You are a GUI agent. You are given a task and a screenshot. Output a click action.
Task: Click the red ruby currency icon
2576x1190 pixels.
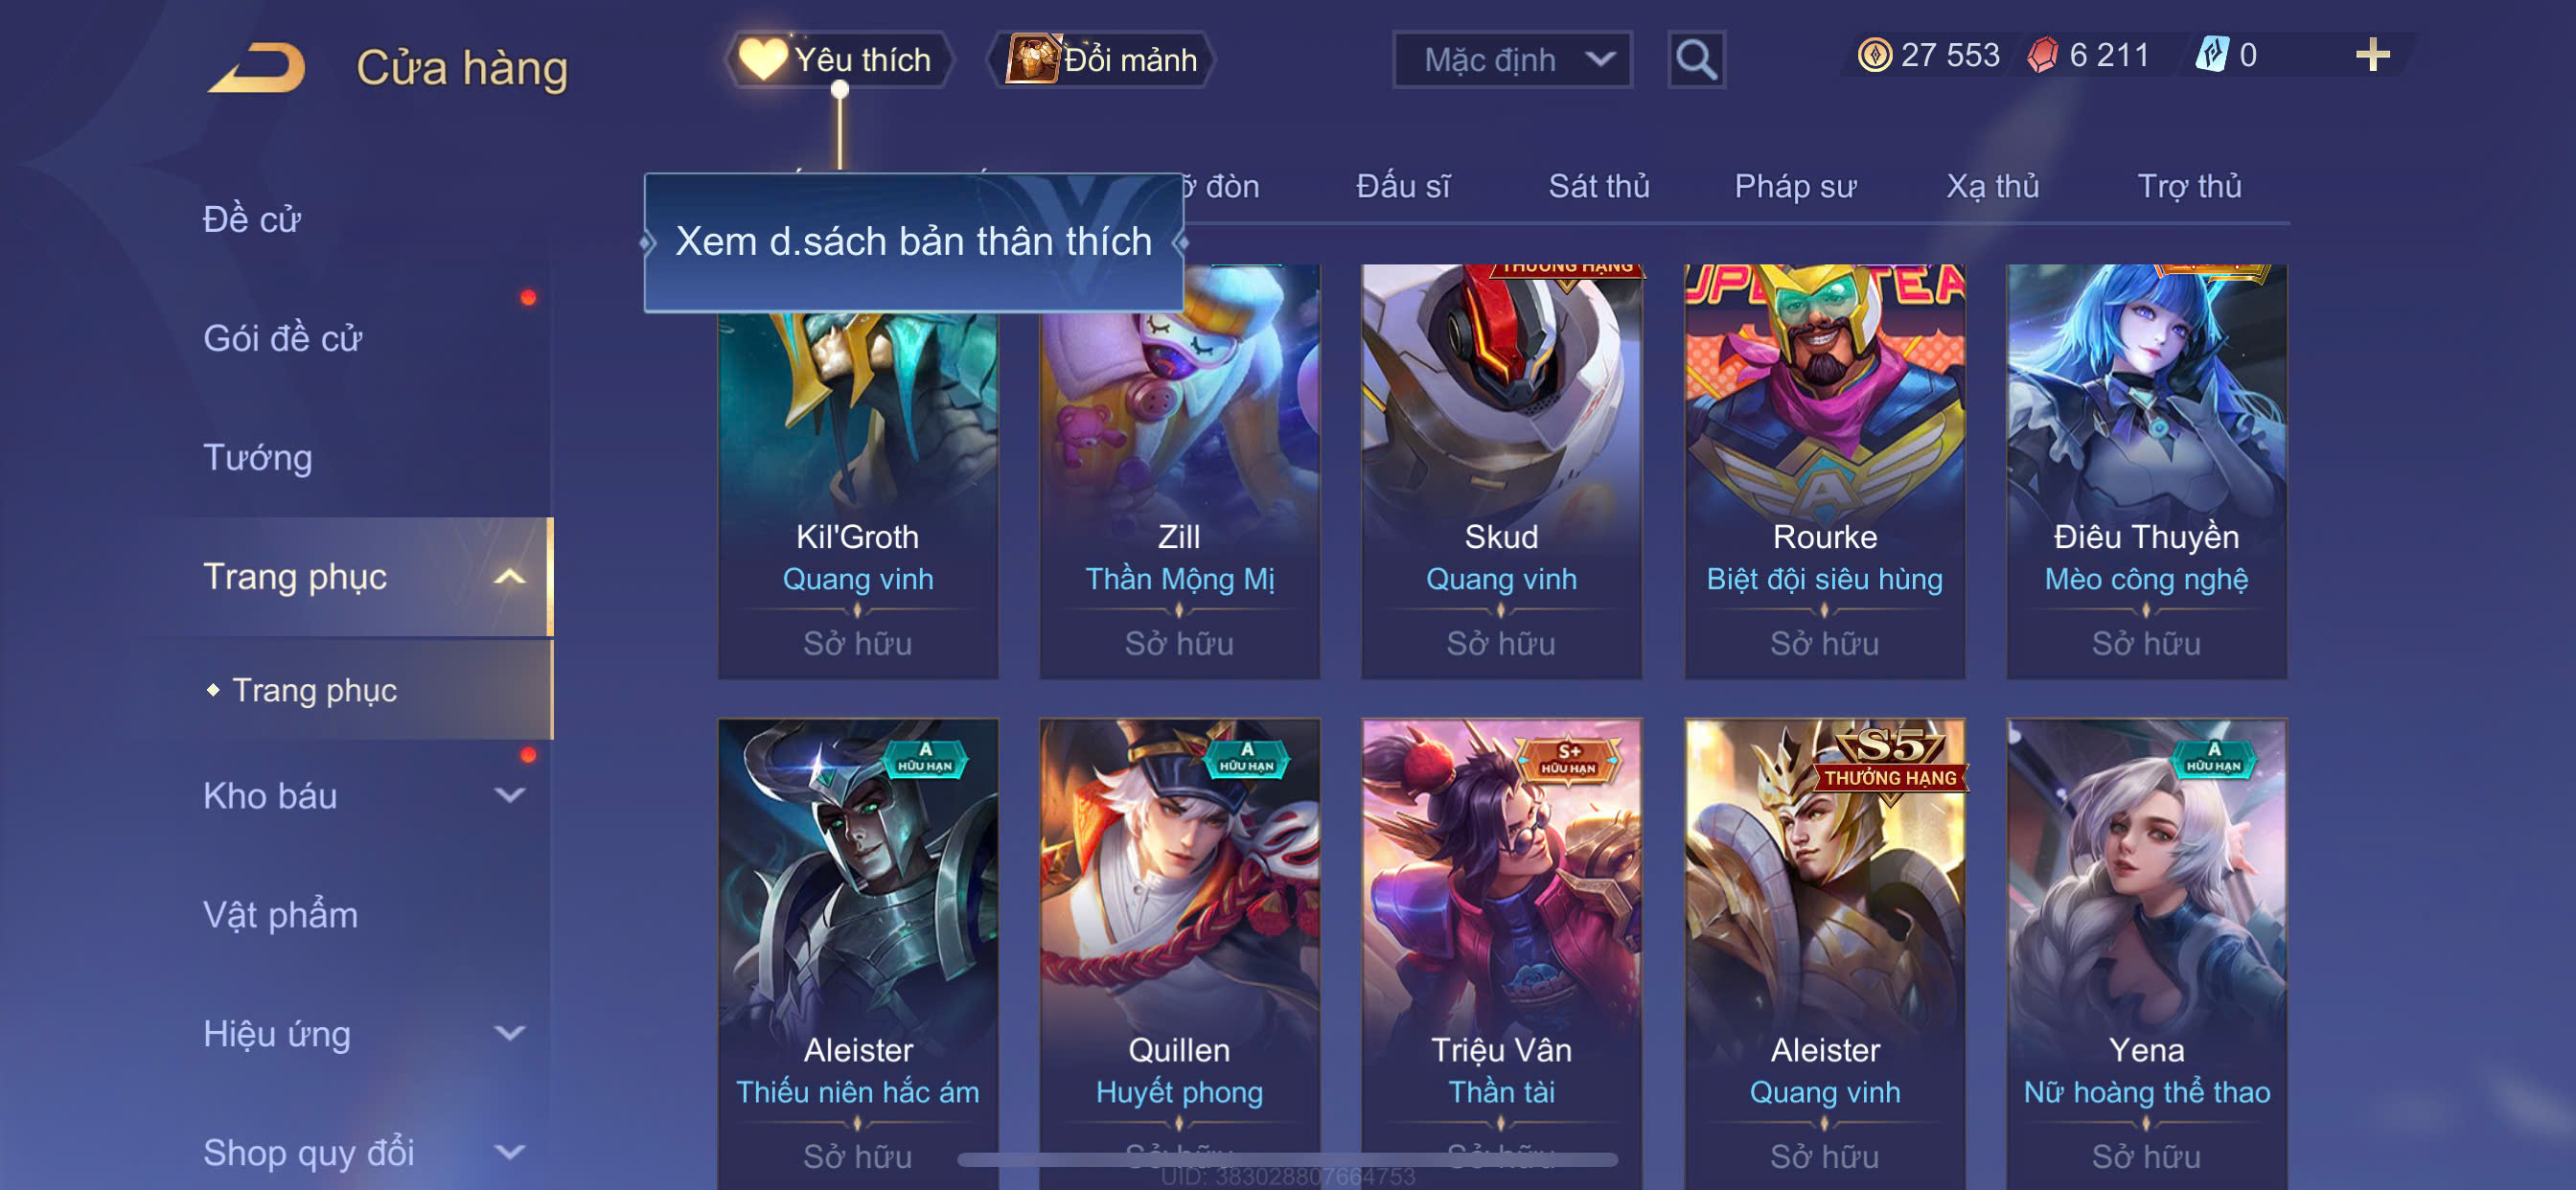click(x=2043, y=55)
